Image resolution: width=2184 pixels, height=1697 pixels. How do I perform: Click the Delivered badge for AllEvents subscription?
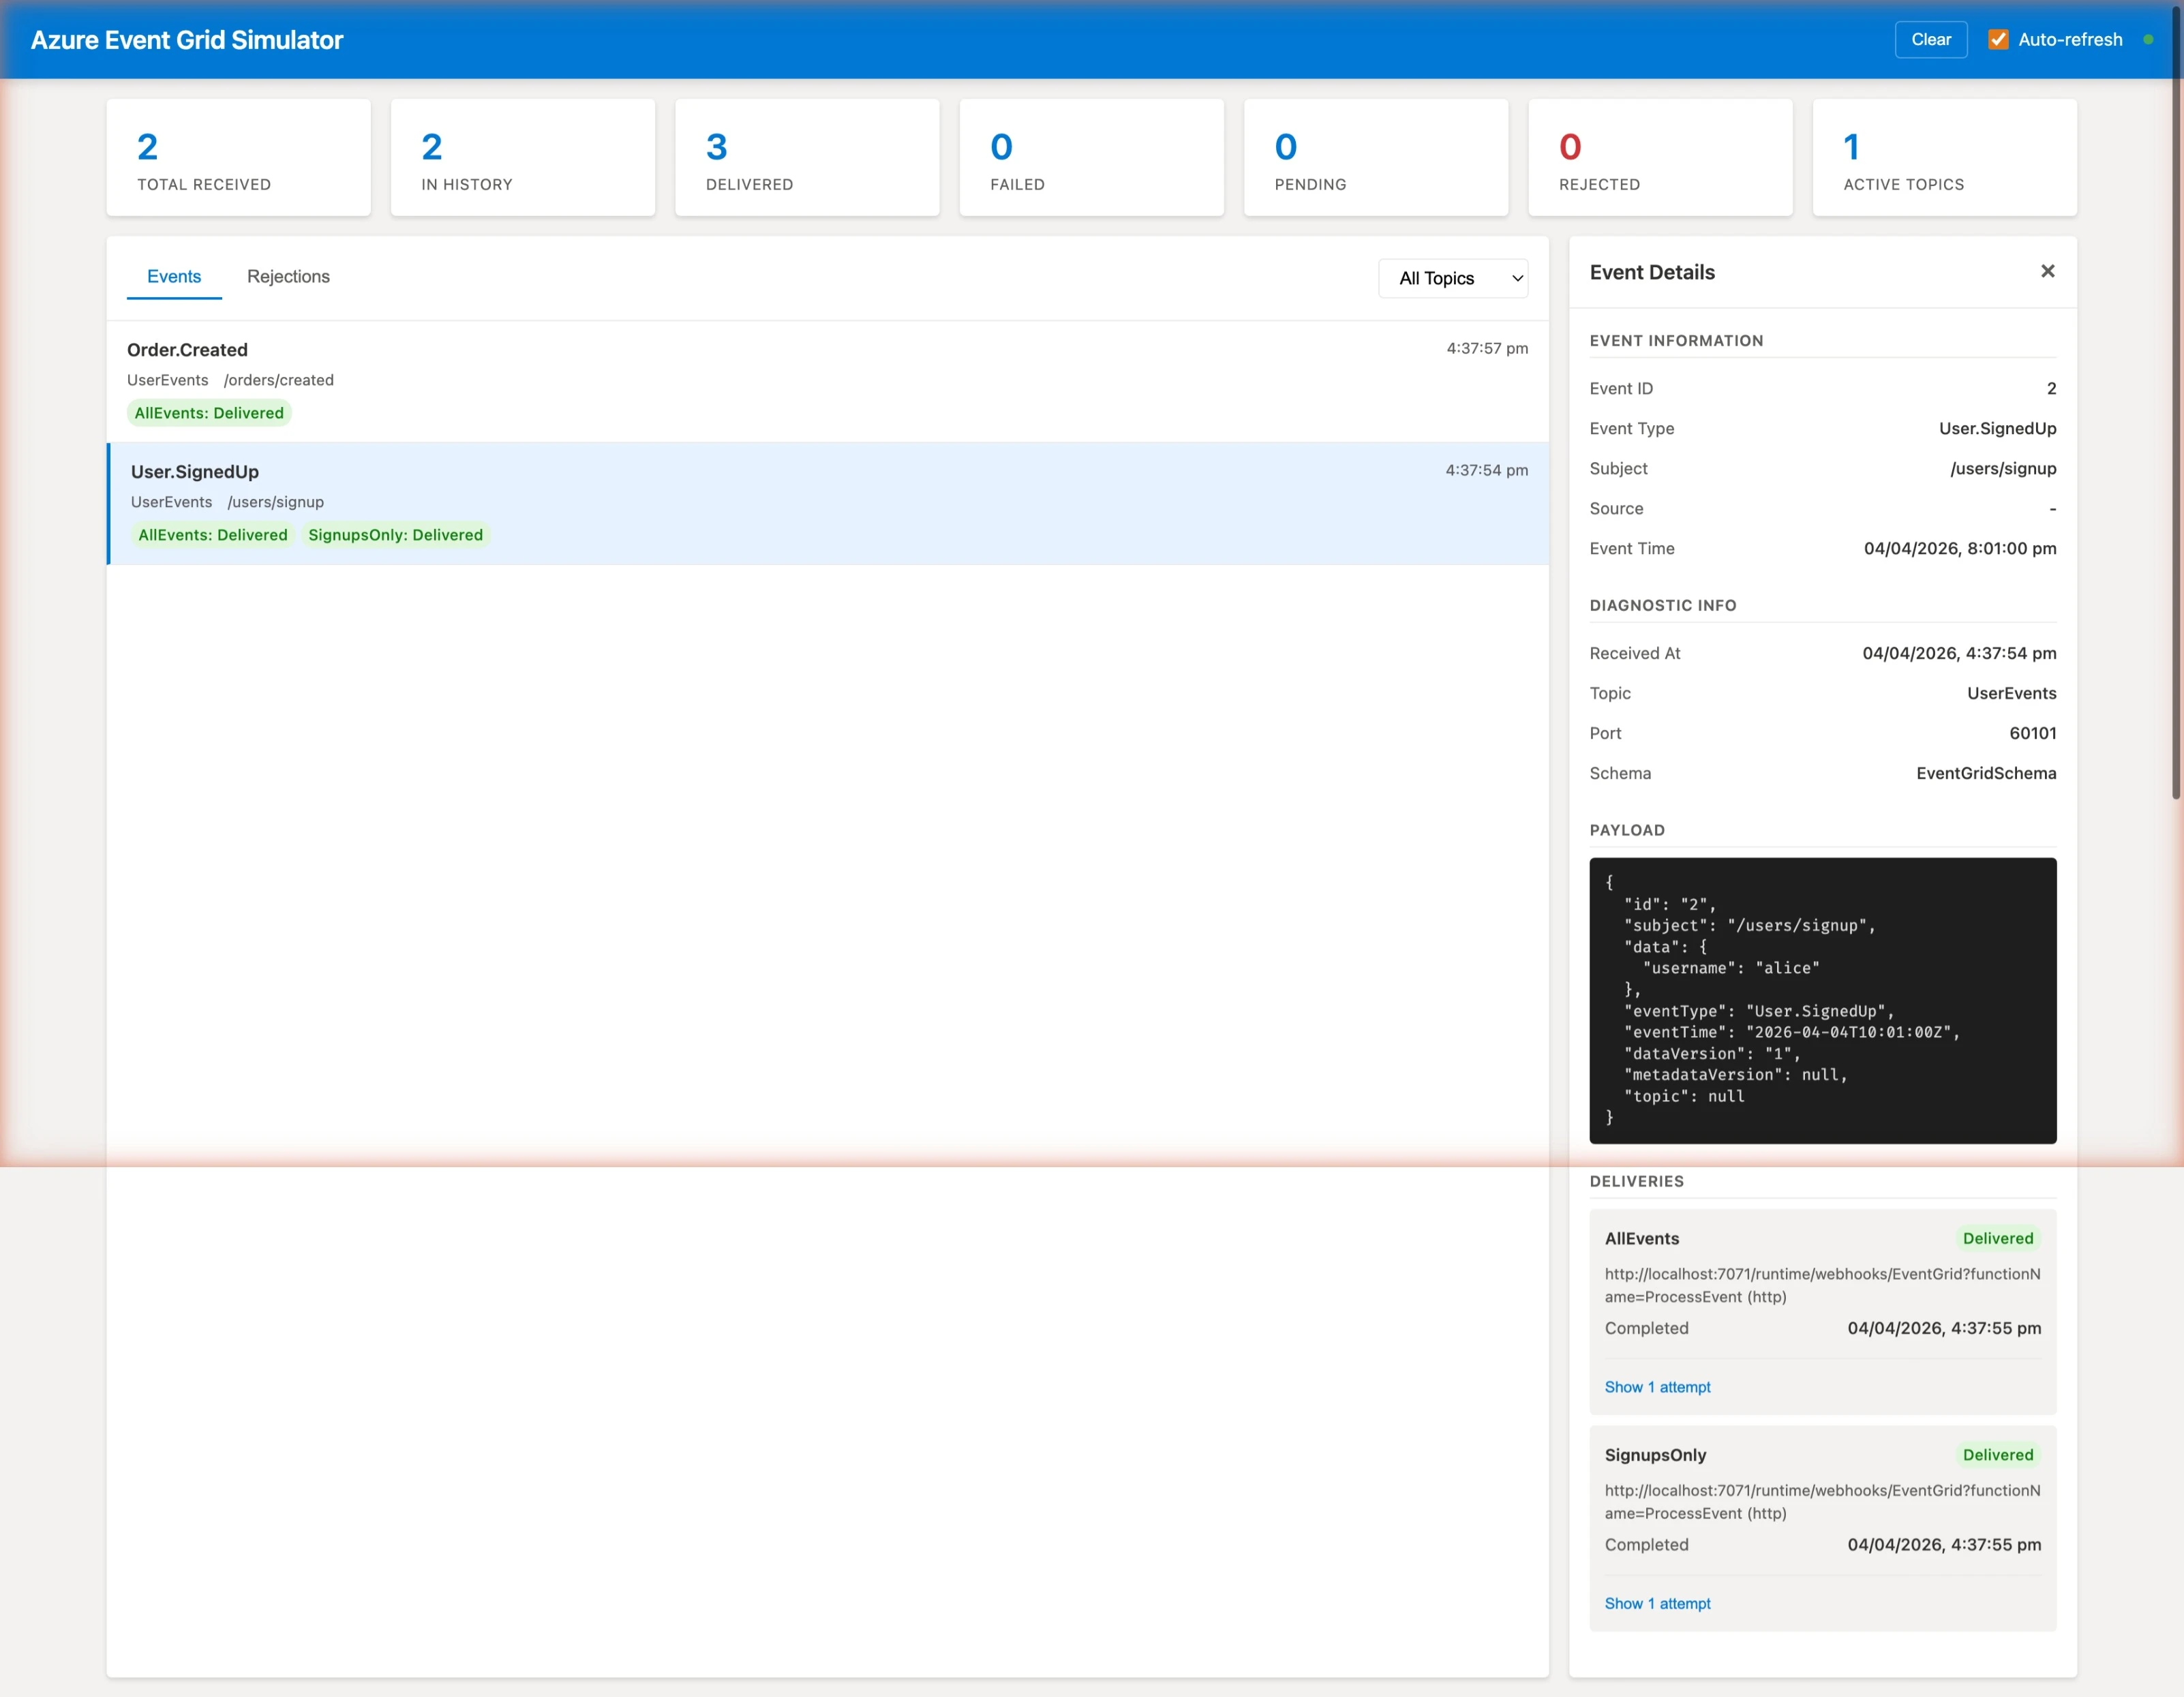point(1997,1238)
